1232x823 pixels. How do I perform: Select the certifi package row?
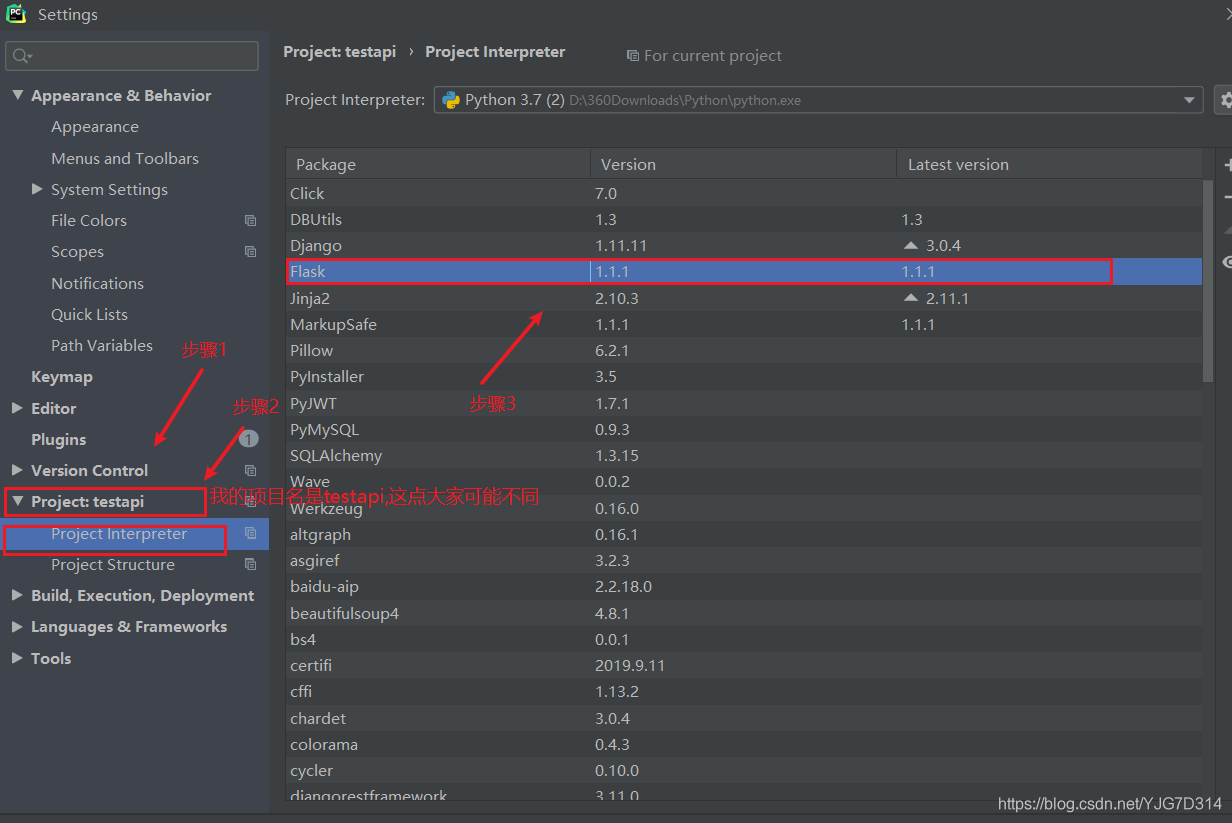(744, 665)
